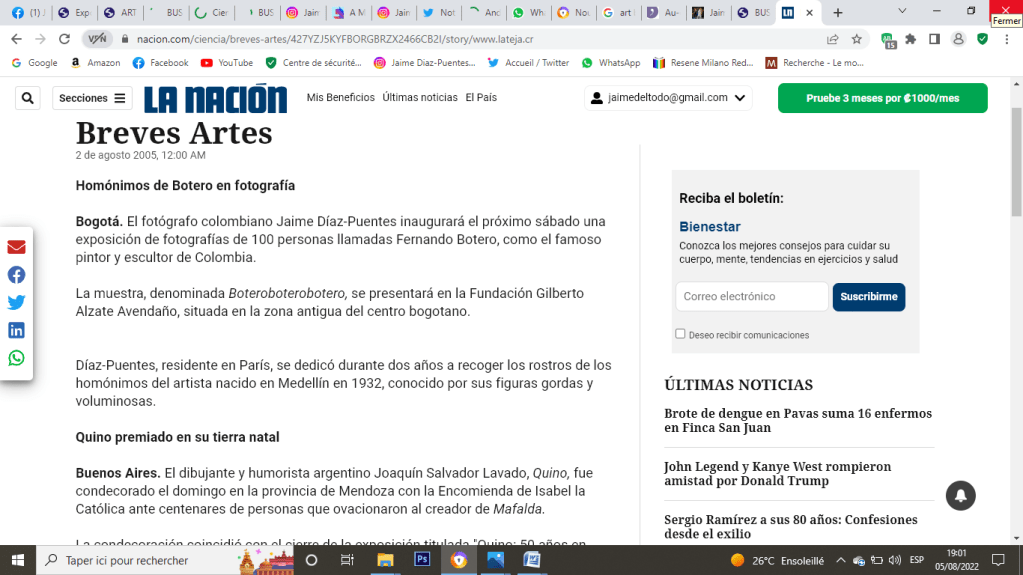Viewport: 1023px width, 575px height.
Task: Click the search magnifier icon on La Nación
Action: 28,98
